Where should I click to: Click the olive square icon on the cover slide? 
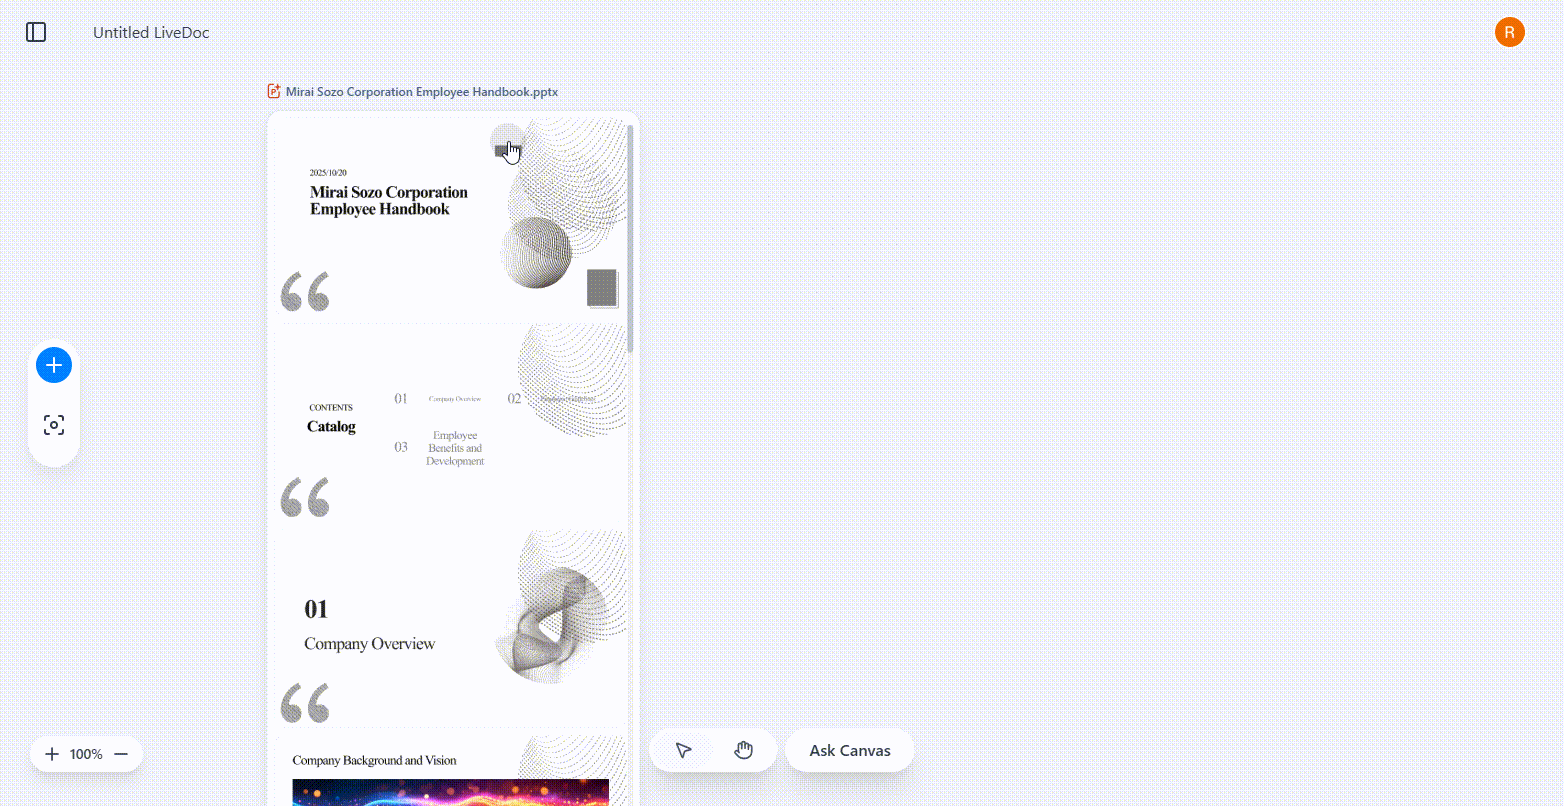pos(602,288)
